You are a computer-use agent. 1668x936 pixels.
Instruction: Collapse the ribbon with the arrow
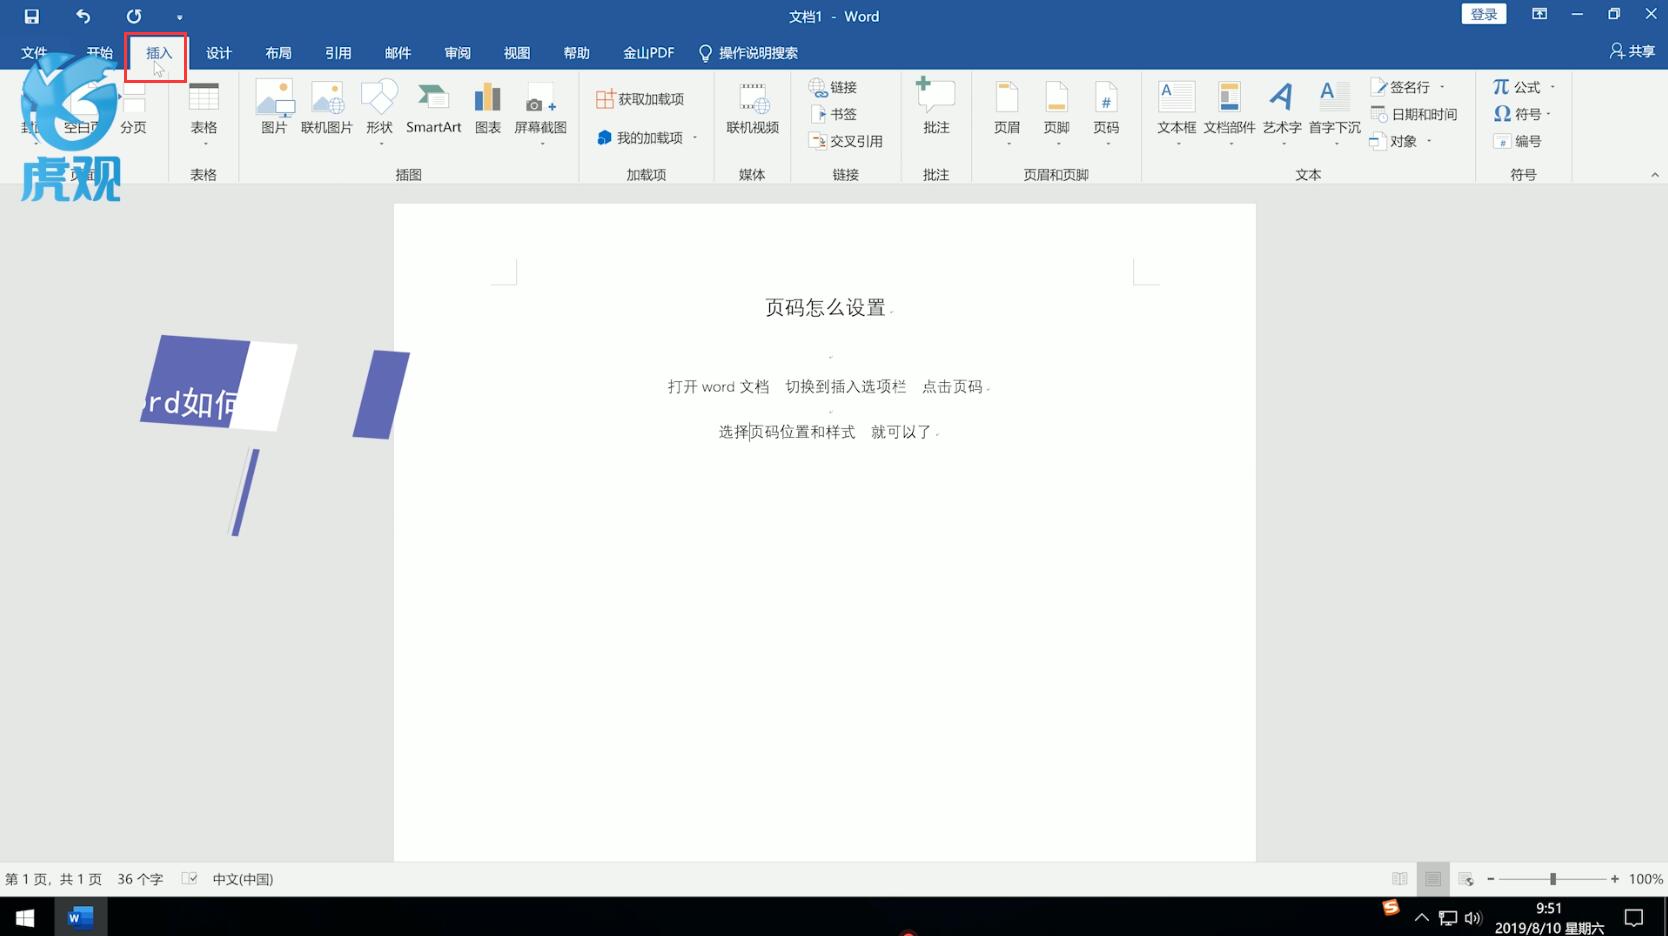click(1655, 175)
